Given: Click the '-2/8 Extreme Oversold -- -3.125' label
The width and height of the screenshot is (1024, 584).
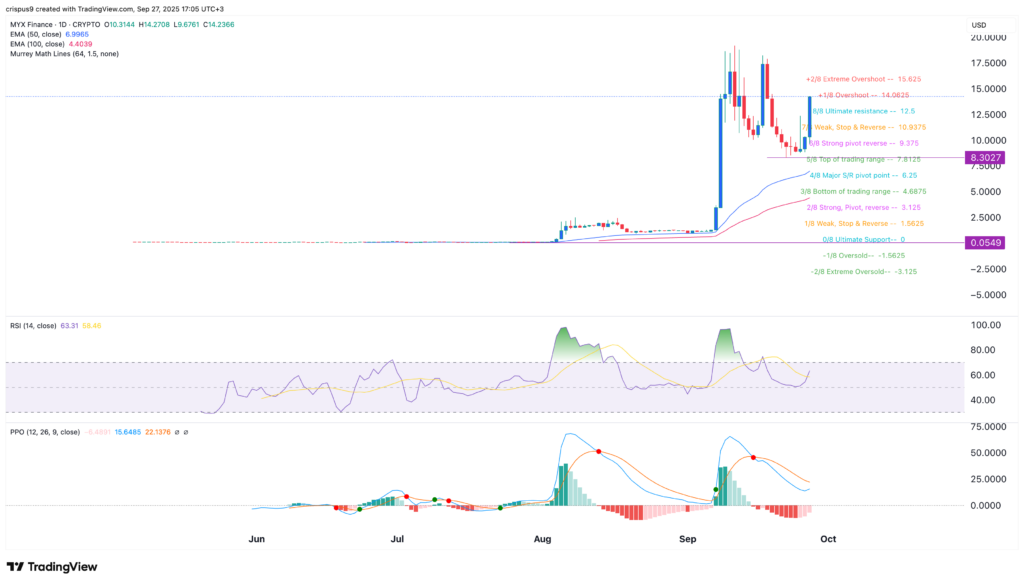Looking at the screenshot, I should coord(863,272).
